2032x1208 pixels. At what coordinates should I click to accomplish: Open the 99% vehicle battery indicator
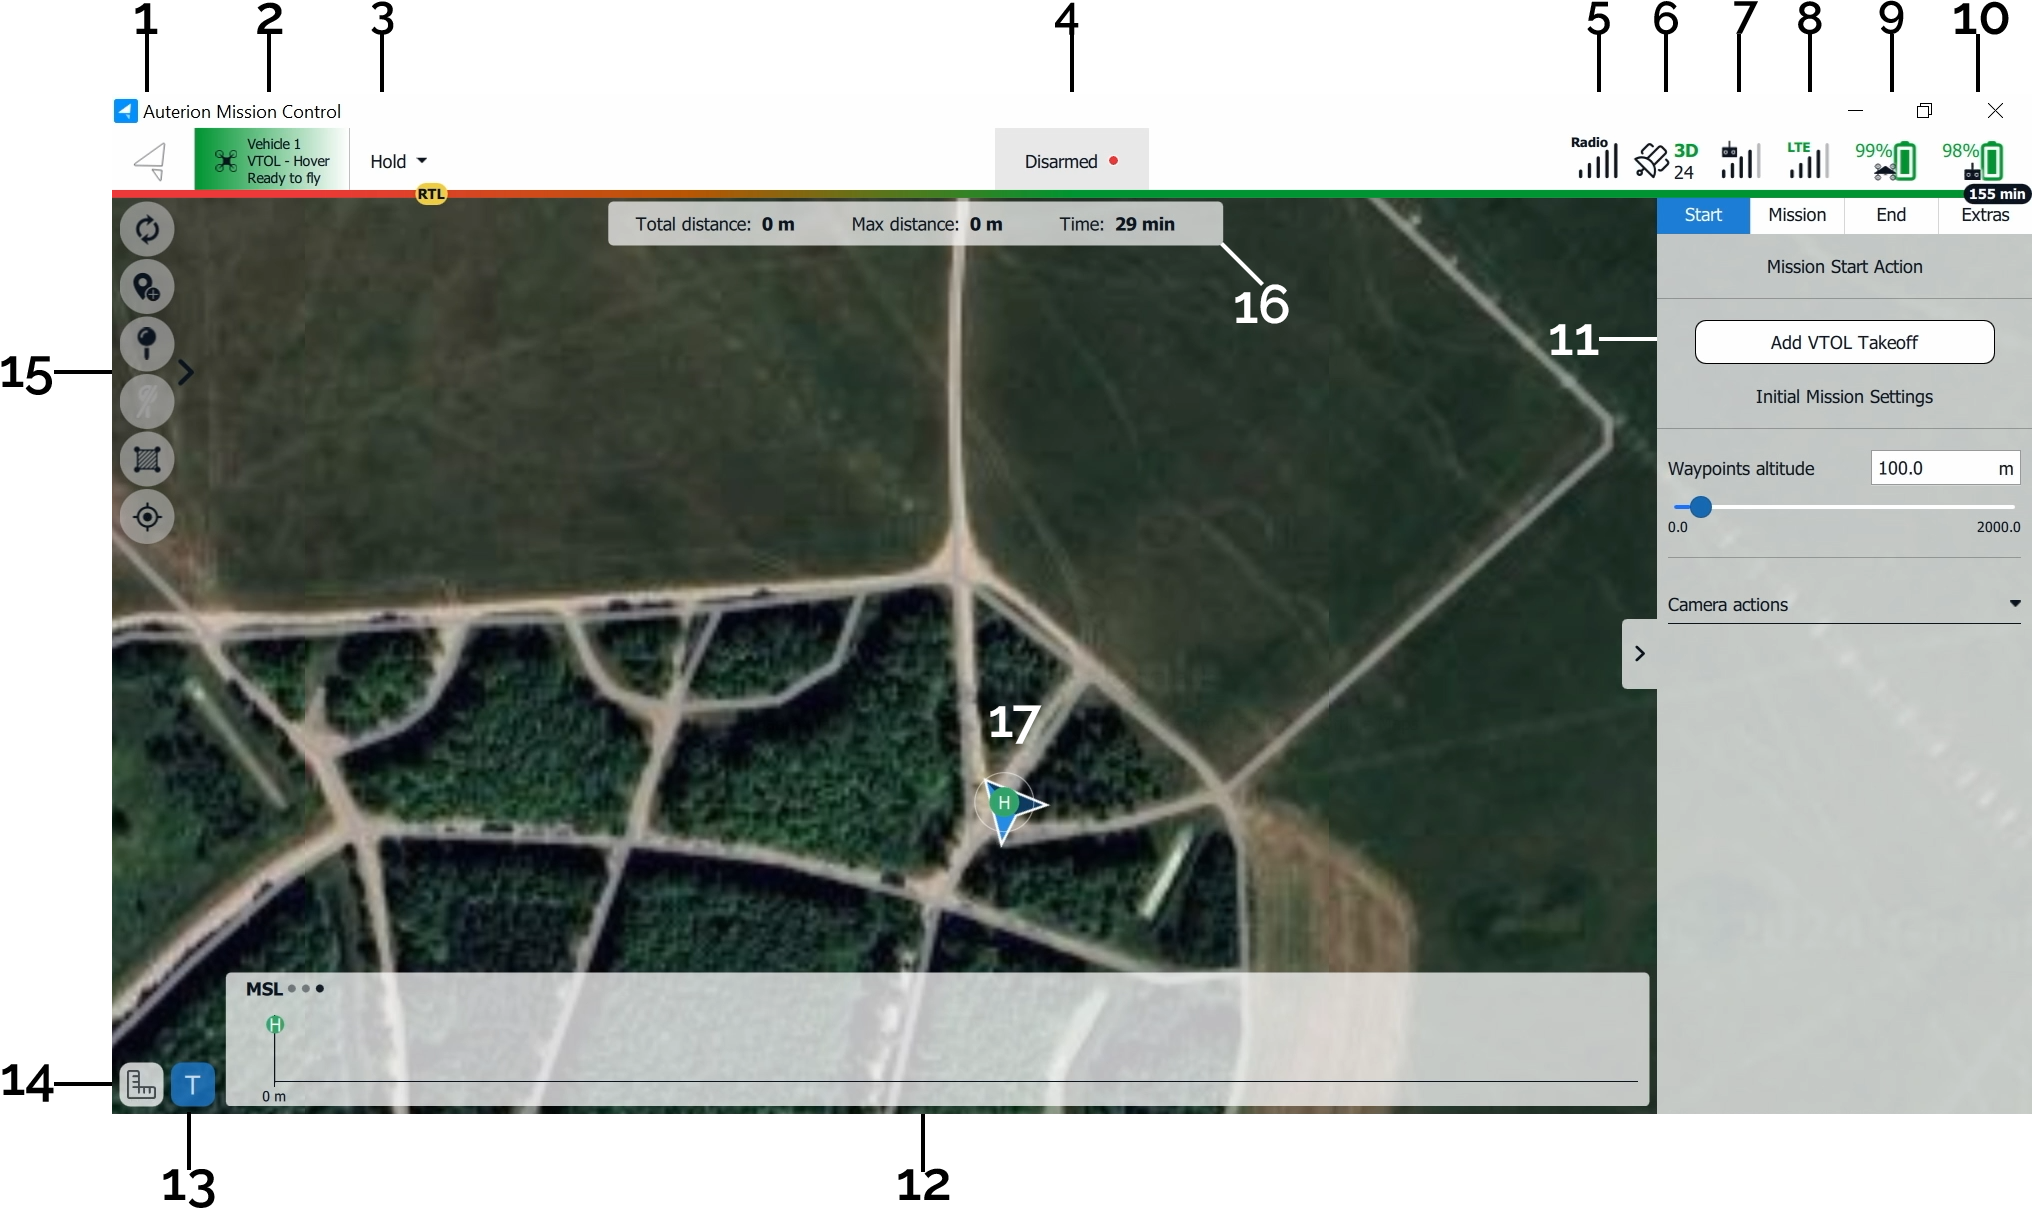[x=1886, y=160]
